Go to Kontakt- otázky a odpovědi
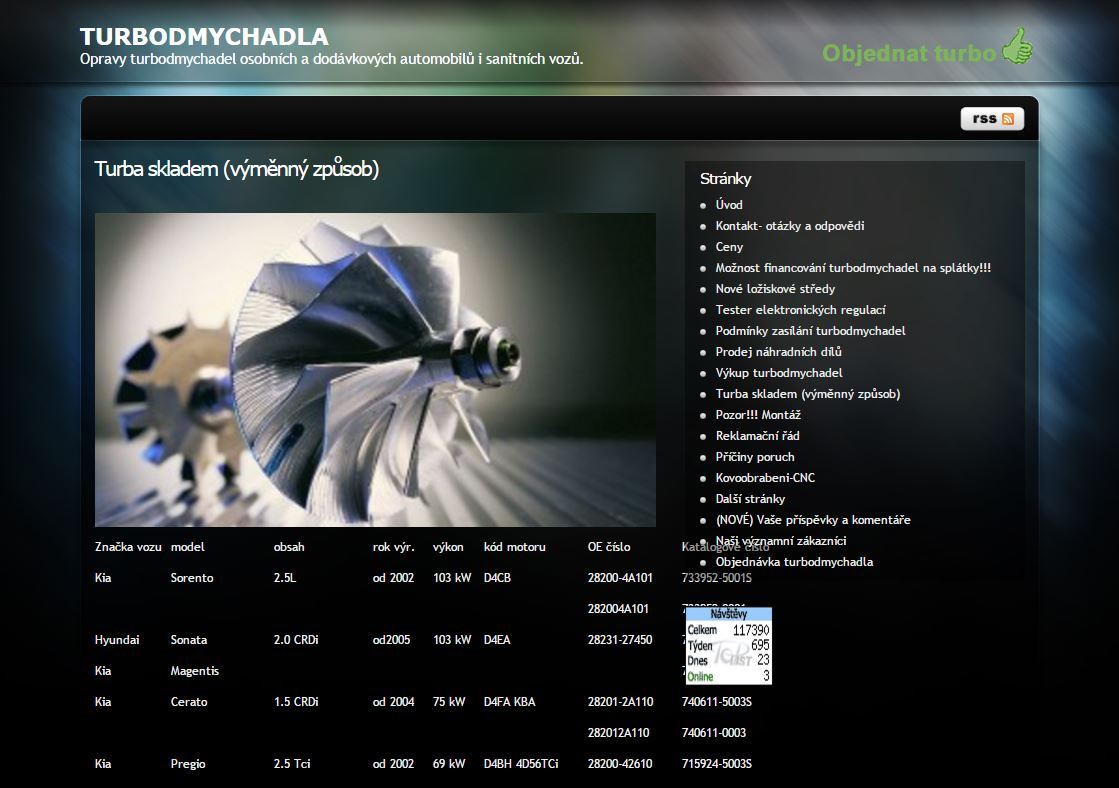Image resolution: width=1119 pixels, height=788 pixels. pyautogui.click(x=789, y=226)
